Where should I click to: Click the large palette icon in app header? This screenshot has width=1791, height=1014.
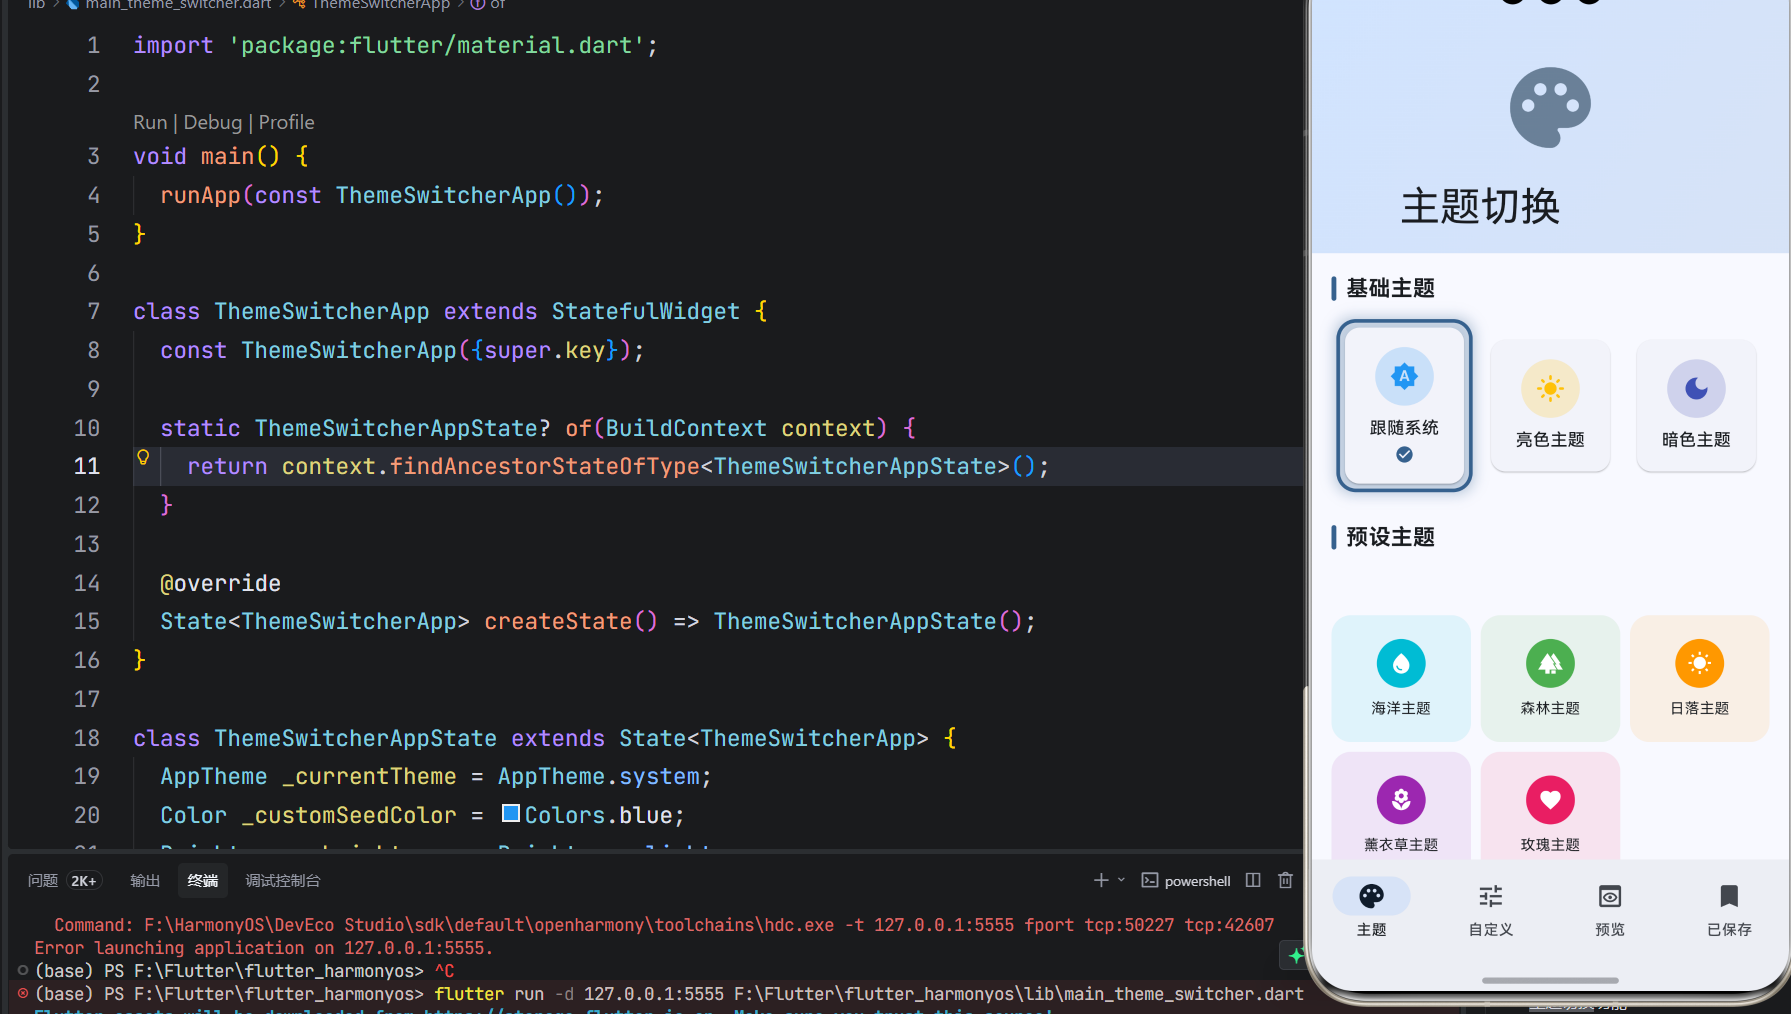(x=1550, y=107)
